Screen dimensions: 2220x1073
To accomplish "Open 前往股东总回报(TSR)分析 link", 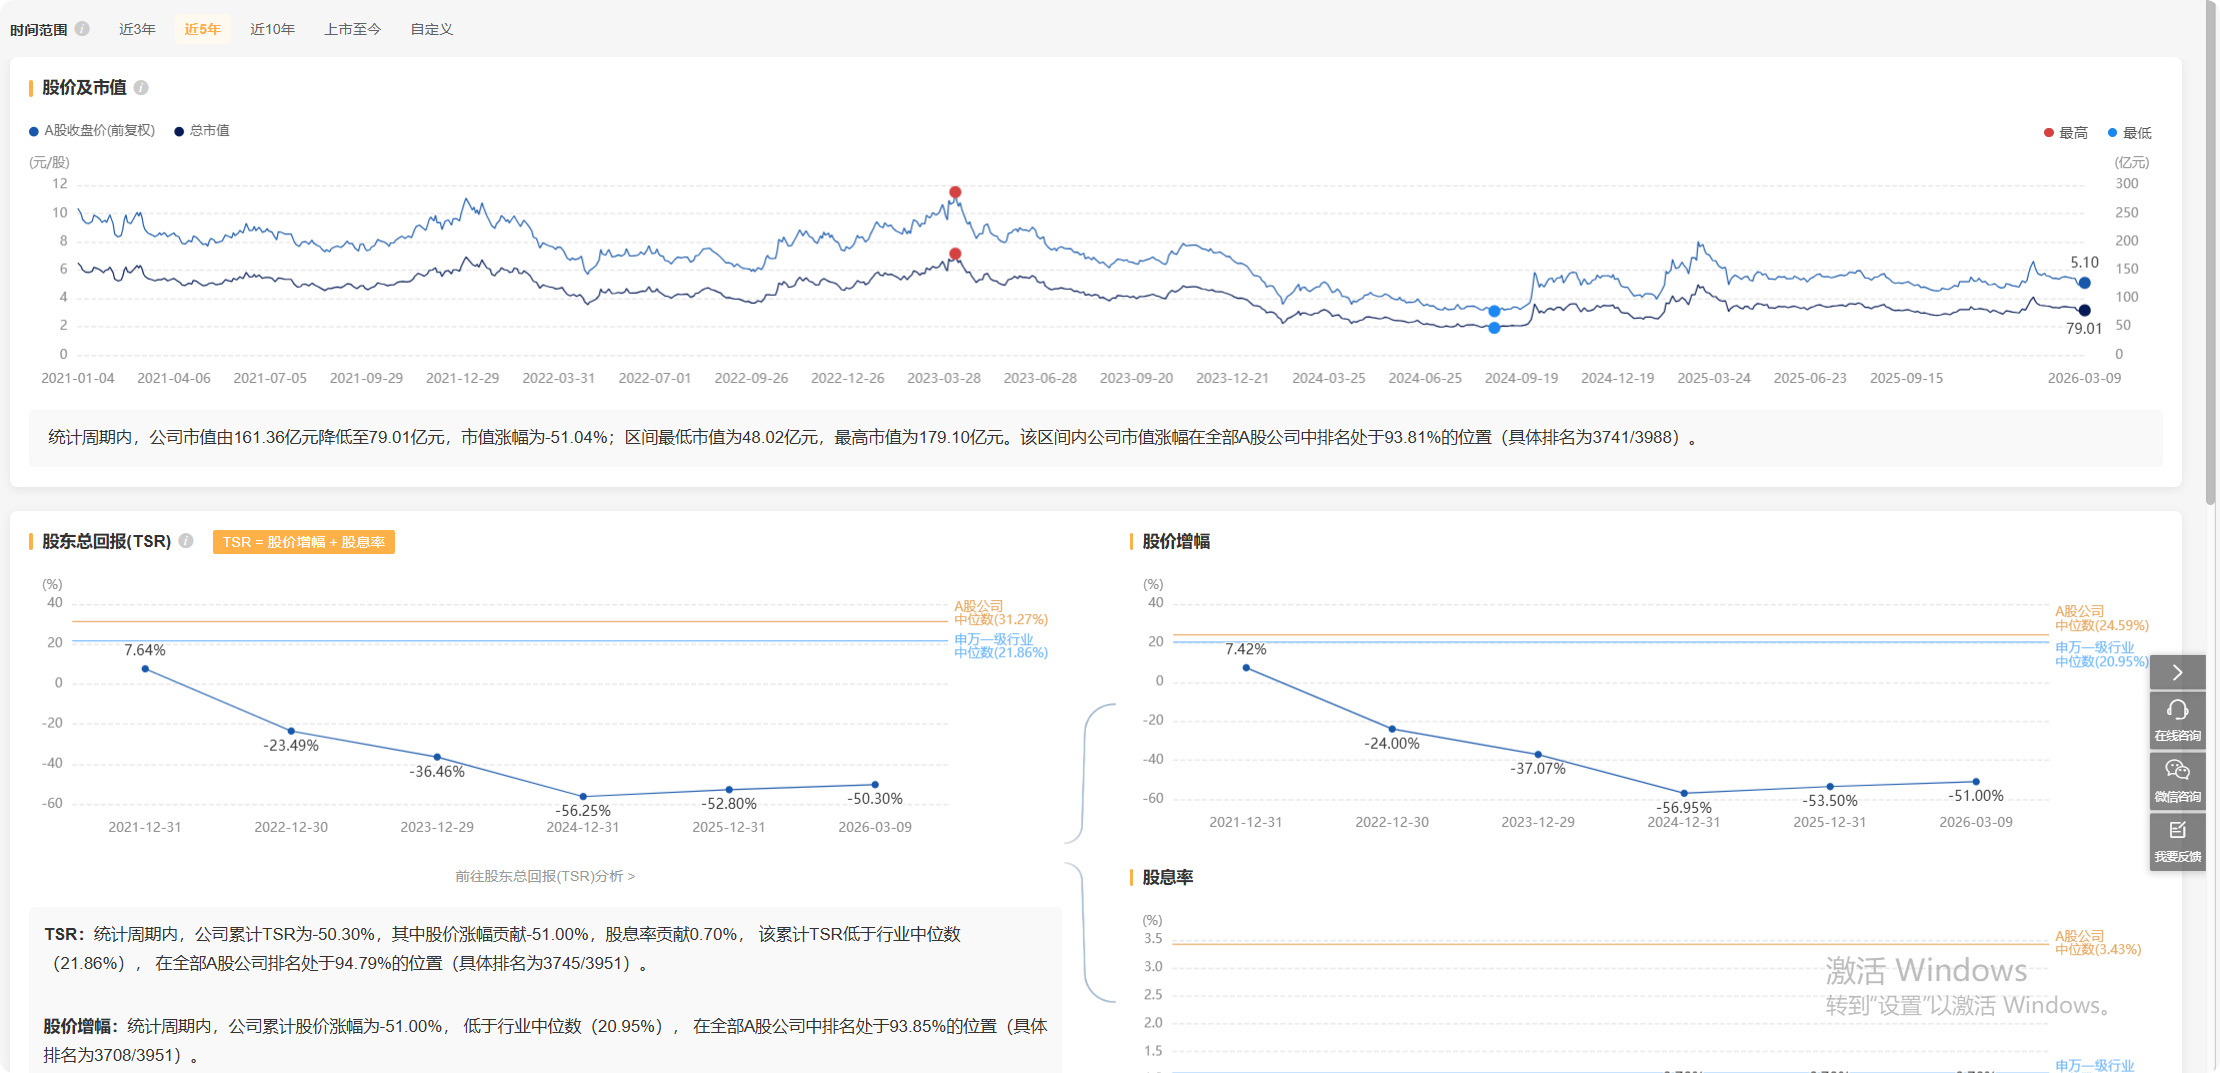I will (x=545, y=876).
